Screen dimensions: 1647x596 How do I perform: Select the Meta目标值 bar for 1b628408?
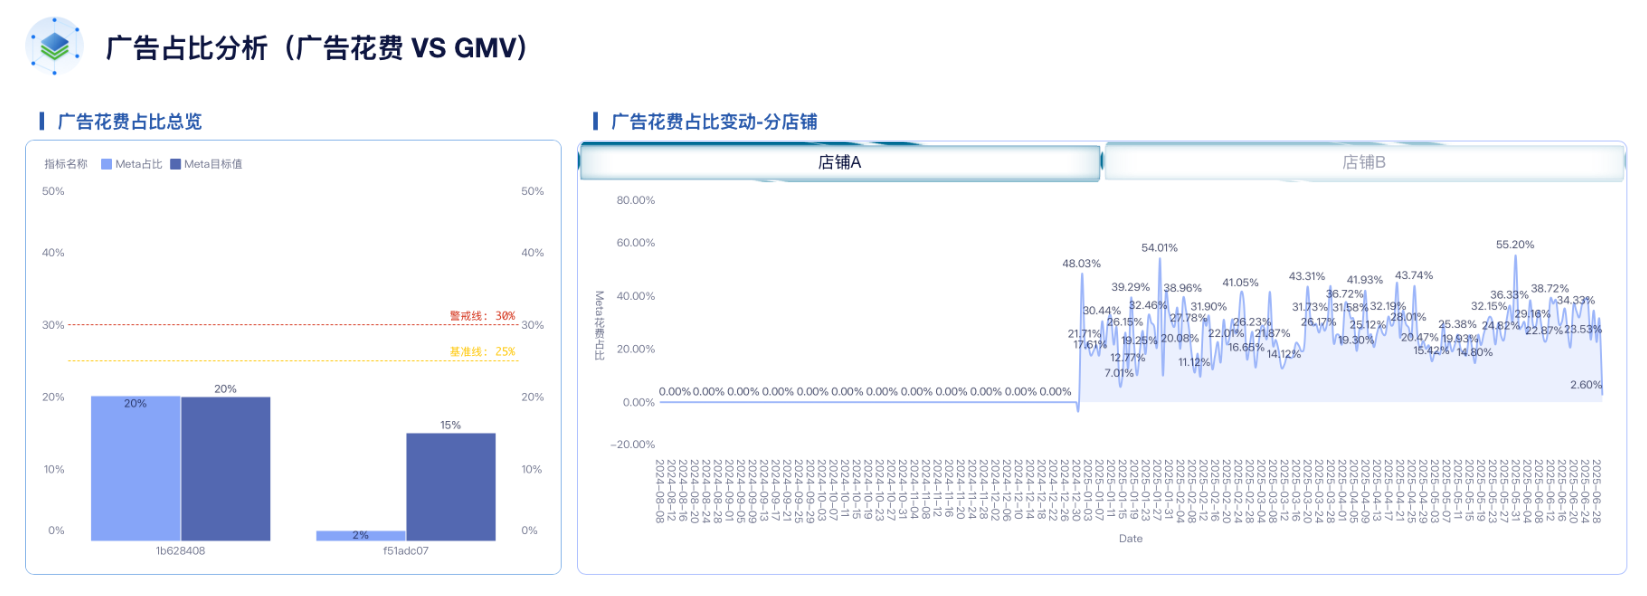225,468
